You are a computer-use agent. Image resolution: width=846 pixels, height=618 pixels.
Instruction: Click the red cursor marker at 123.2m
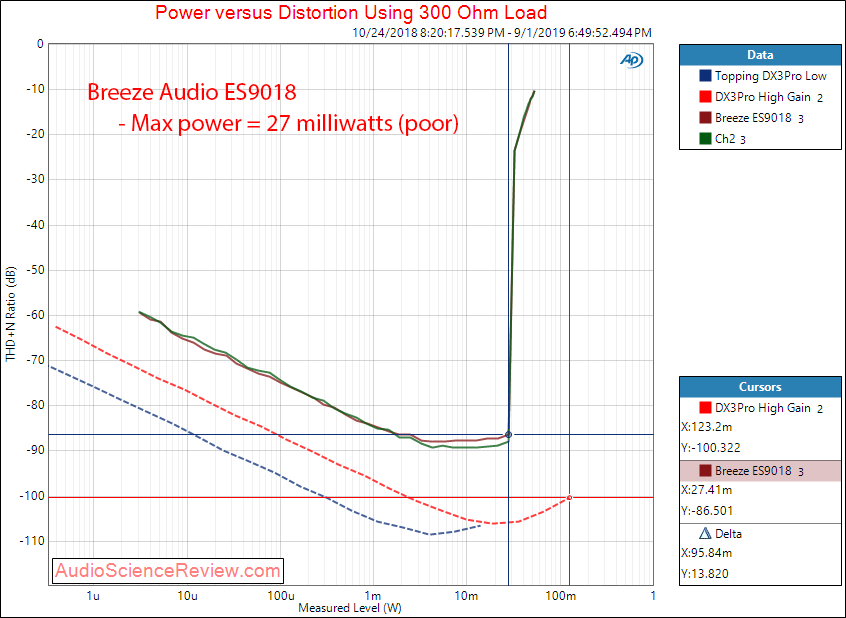point(569,498)
